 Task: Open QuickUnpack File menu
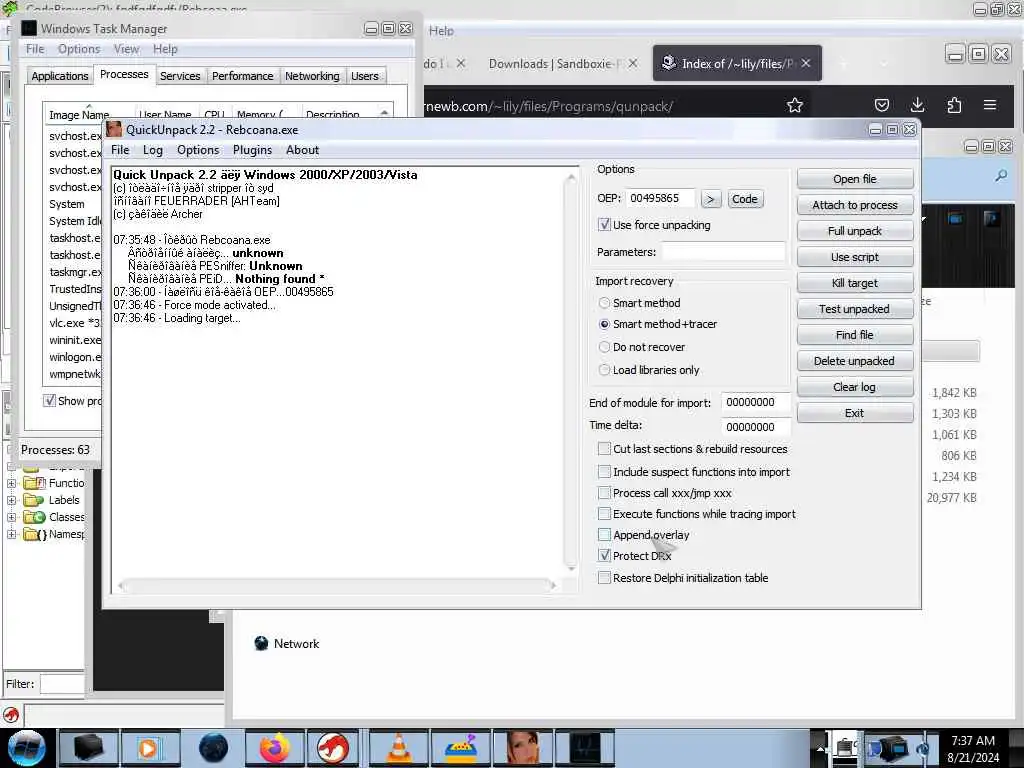pyautogui.click(x=120, y=150)
